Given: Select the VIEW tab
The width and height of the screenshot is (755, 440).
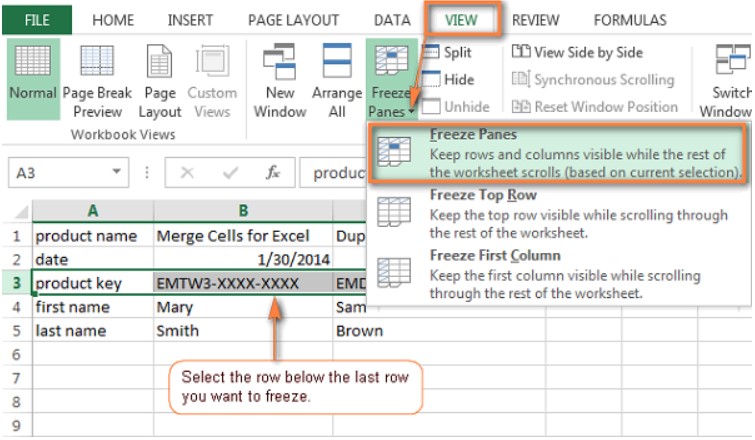Looking at the screenshot, I should (461, 20).
